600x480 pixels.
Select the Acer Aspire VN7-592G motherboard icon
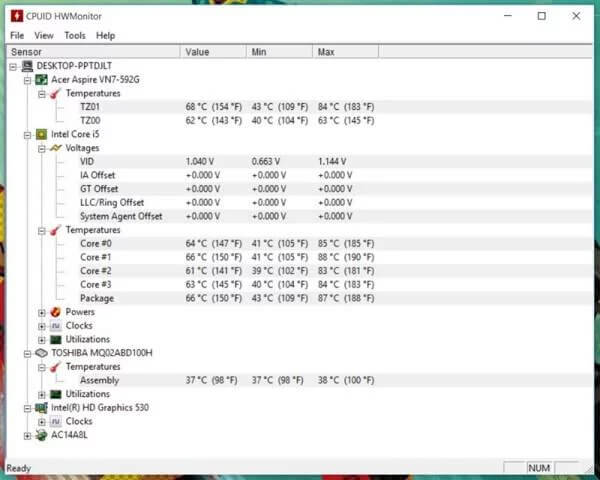coord(41,80)
